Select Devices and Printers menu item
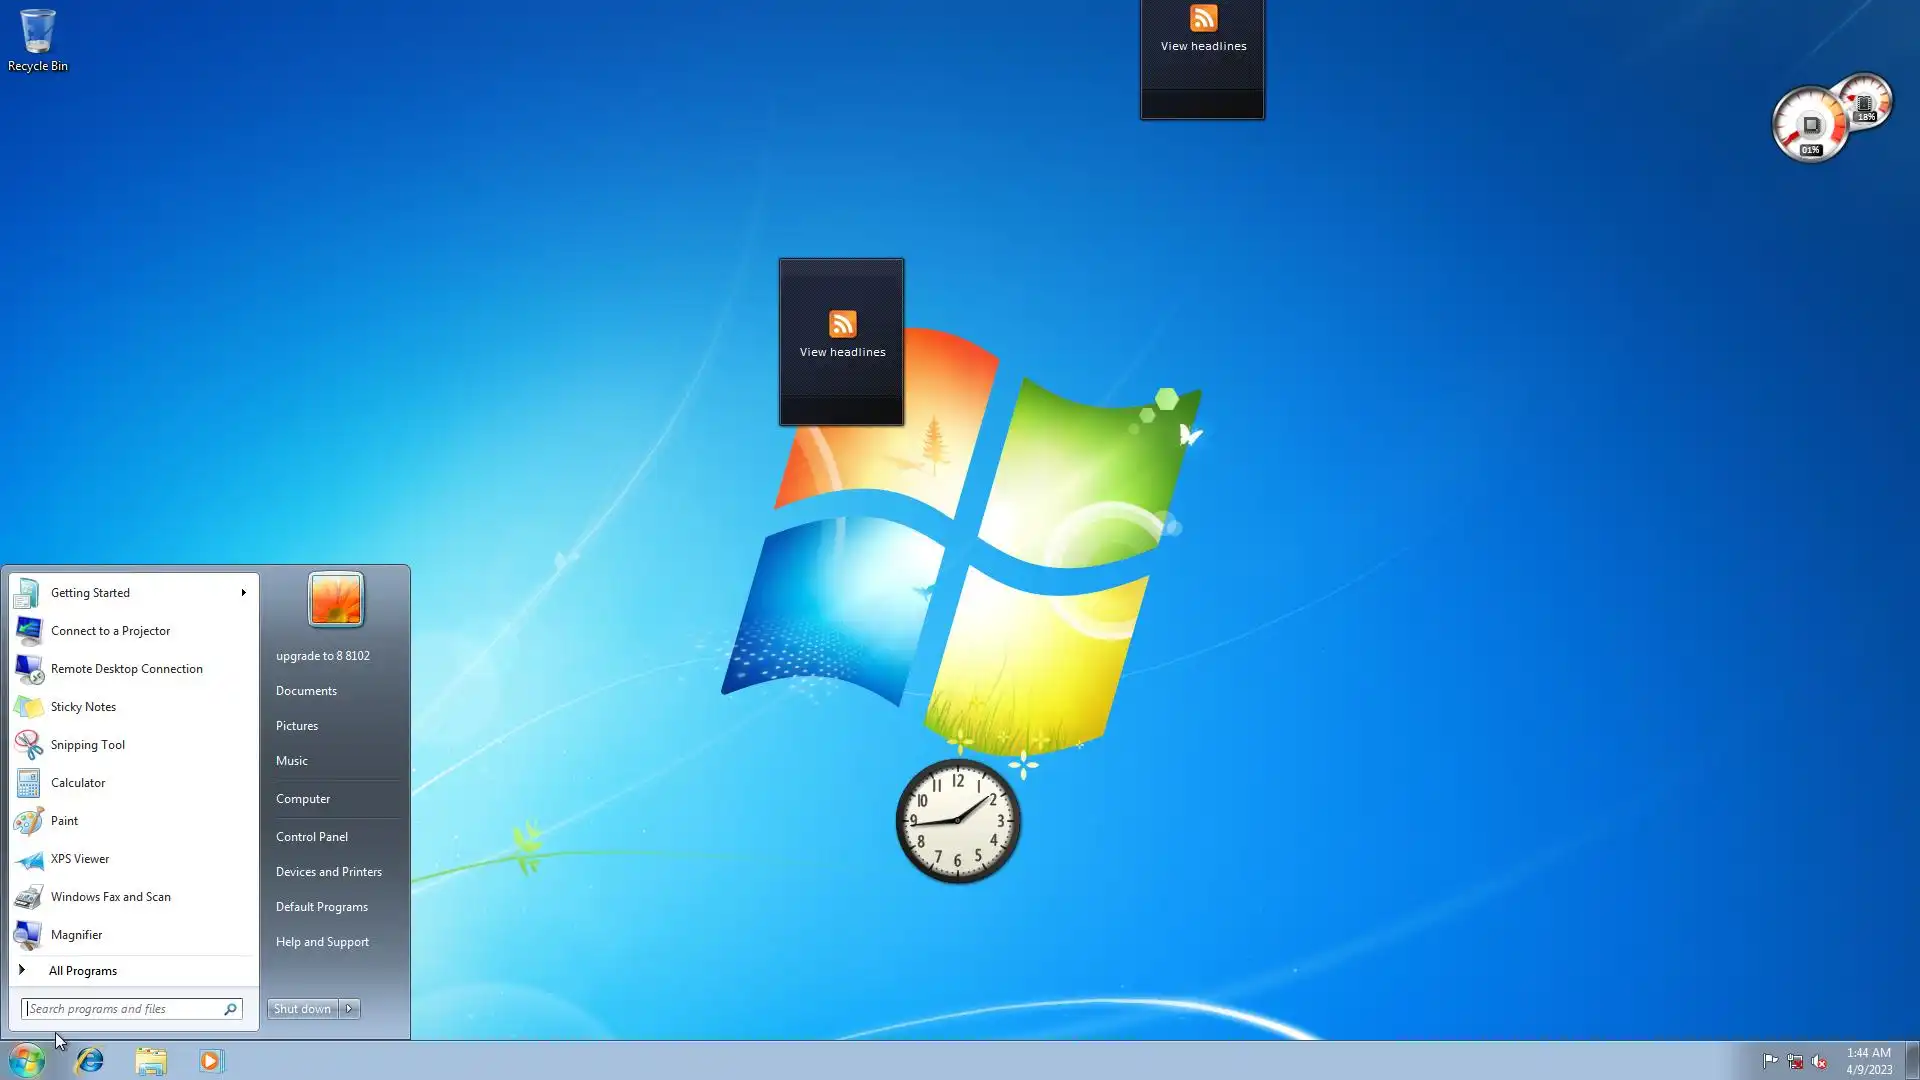This screenshot has width=1920, height=1080. pos(329,872)
